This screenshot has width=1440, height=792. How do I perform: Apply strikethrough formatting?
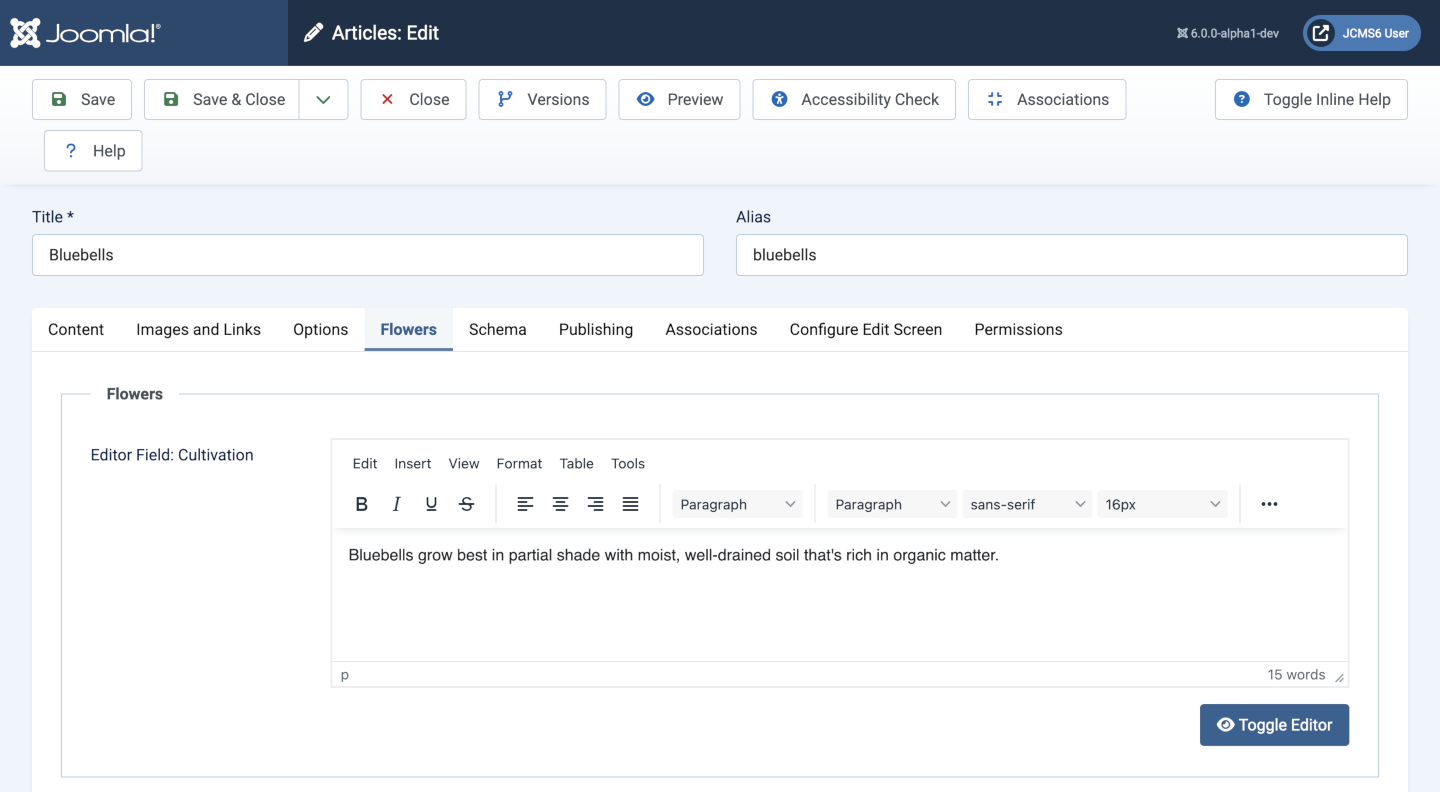tap(466, 504)
